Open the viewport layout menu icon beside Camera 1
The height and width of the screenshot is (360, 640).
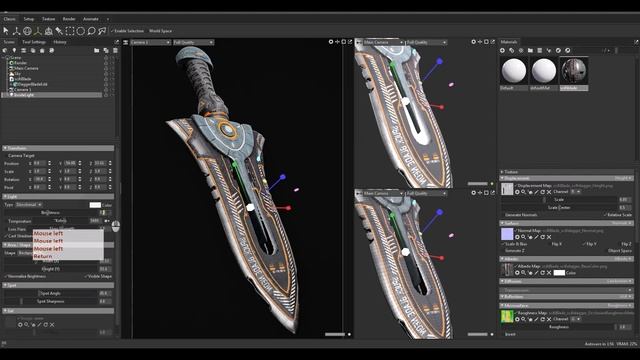126,42
